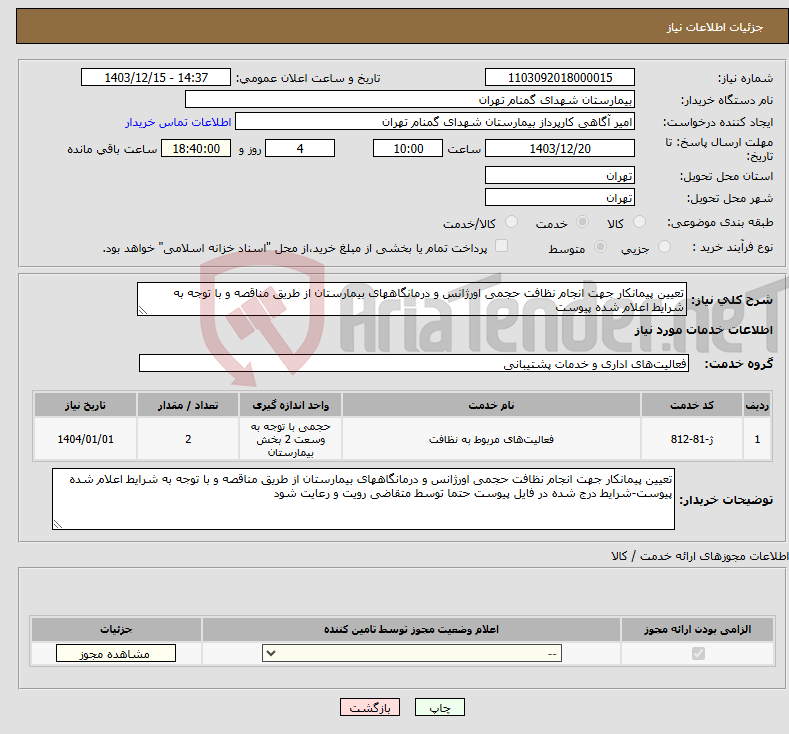The image size is (789, 734).
Task: Click the deadline hour field 10:00
Action: pos(408,148)
